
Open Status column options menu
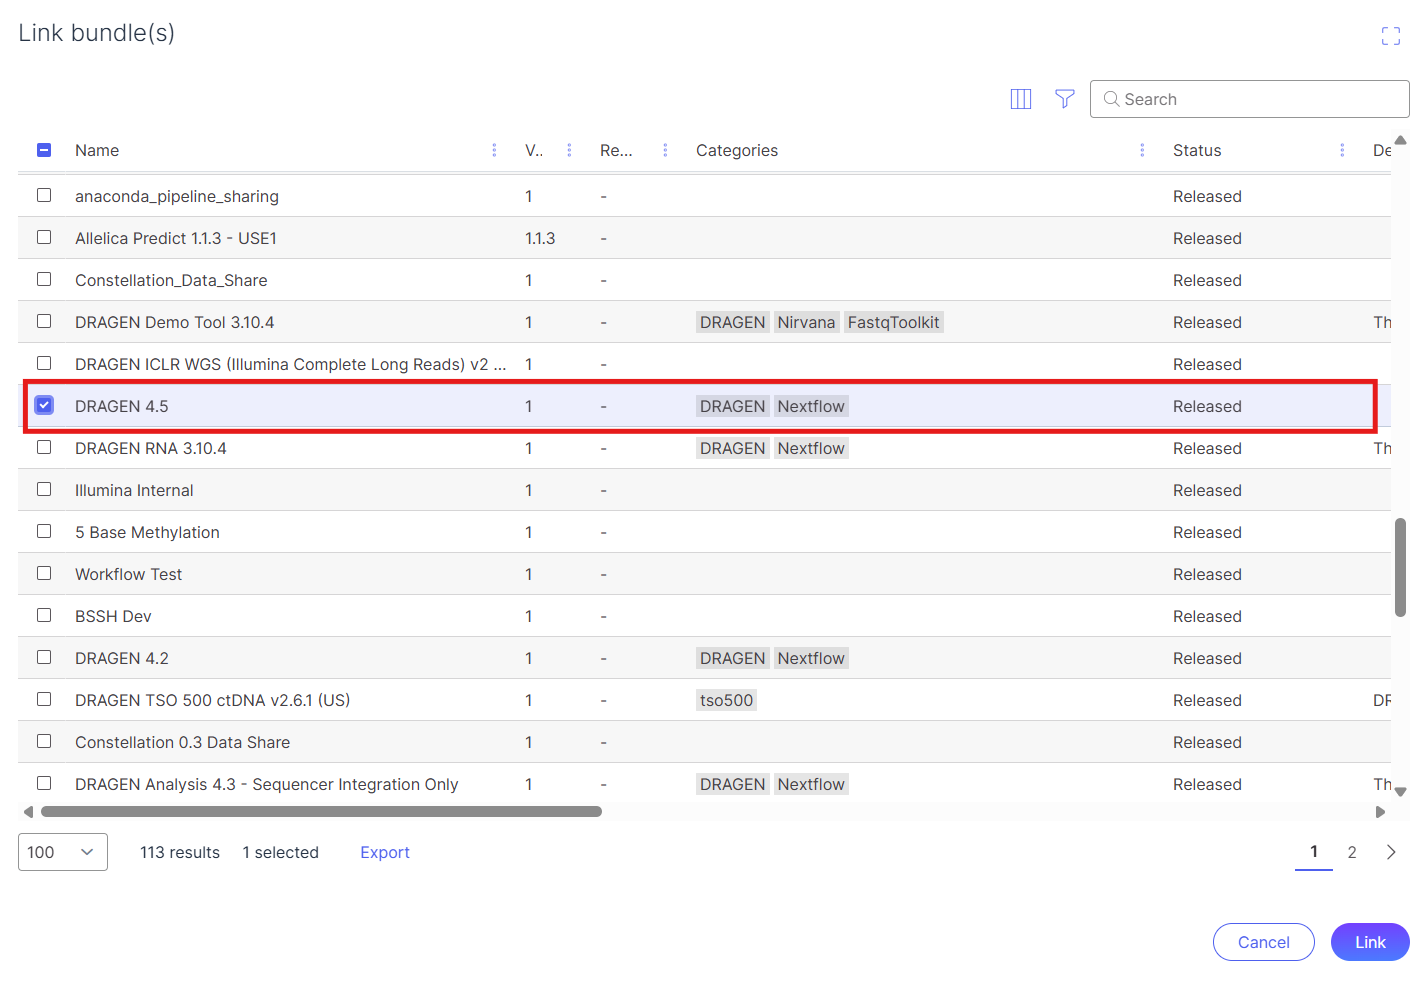pyautogui.click(x=1342, y=150)
